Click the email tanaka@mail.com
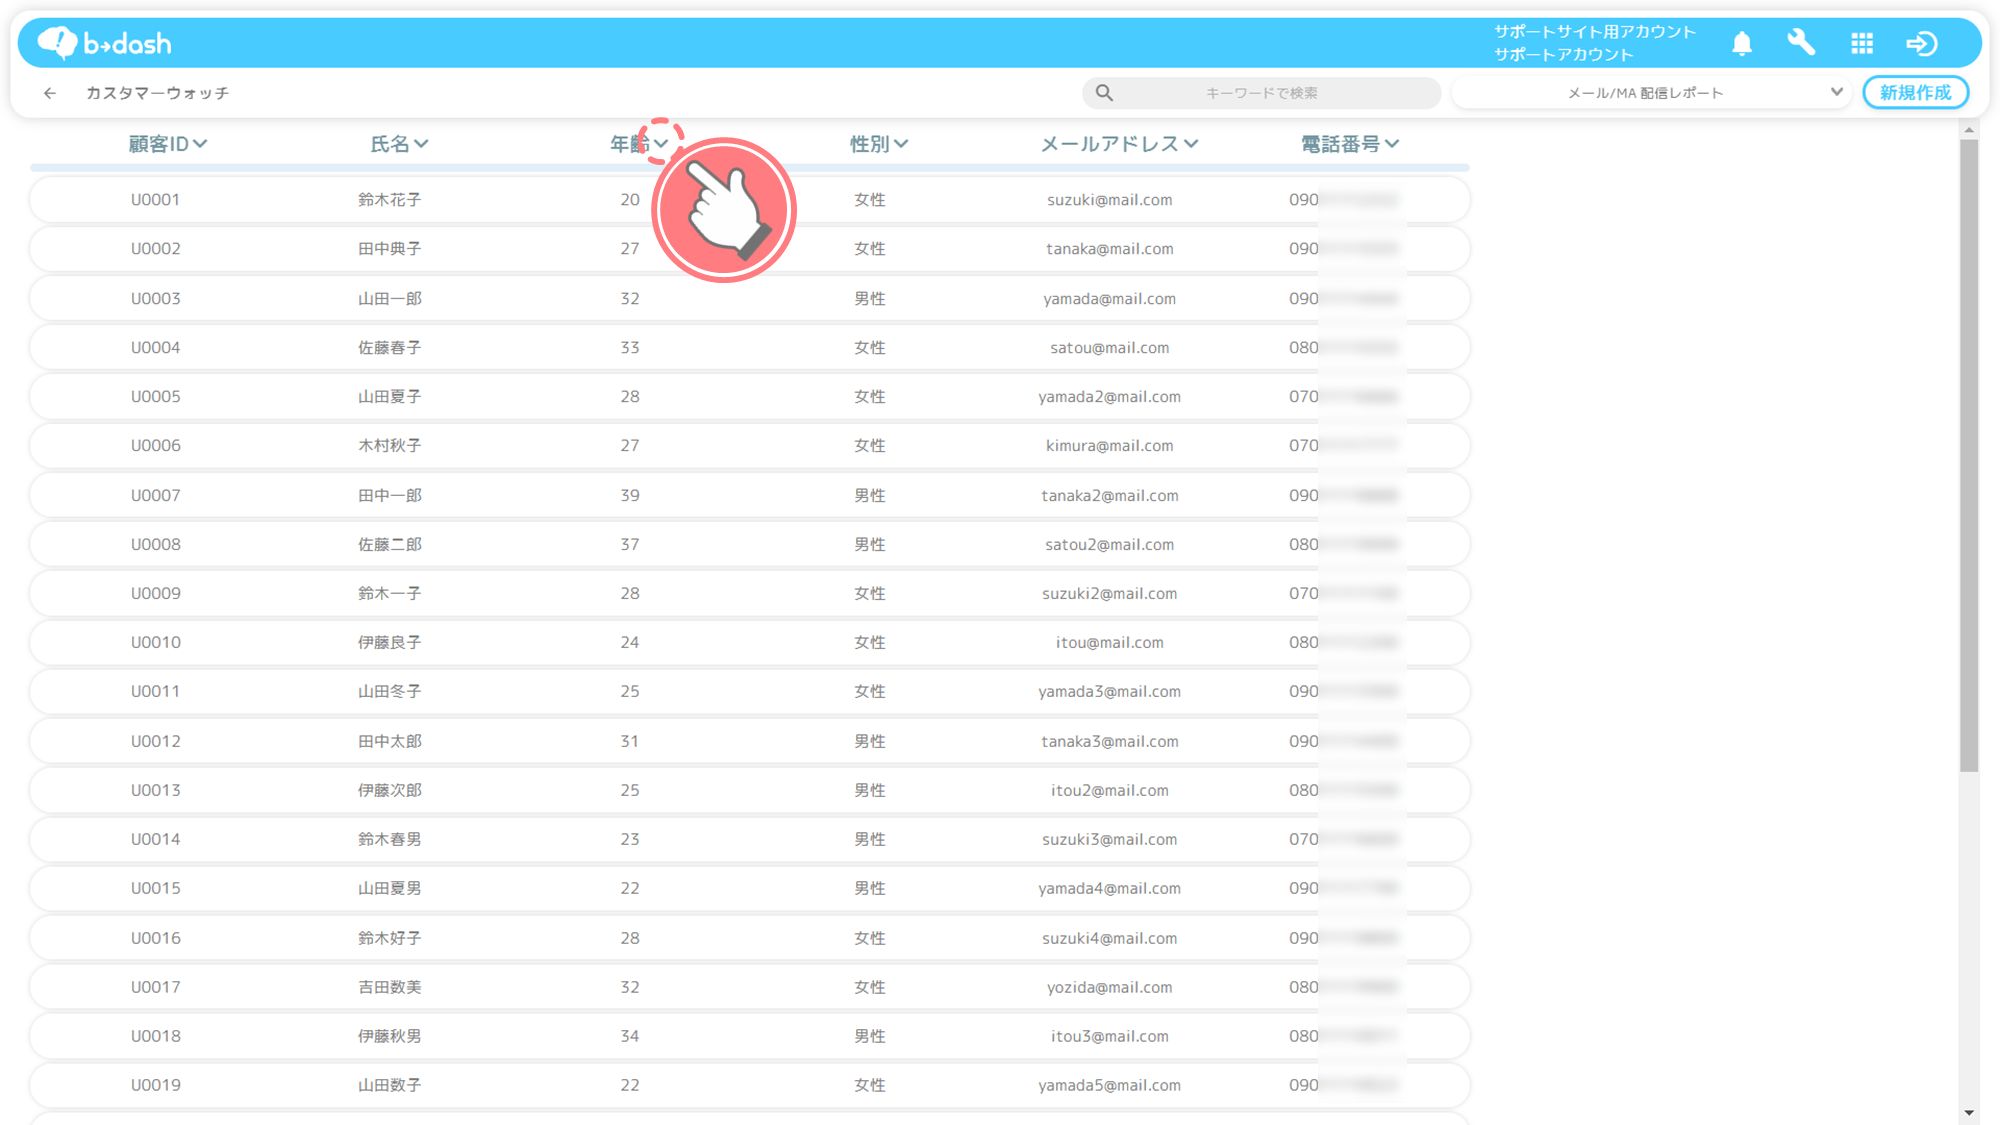 1110,249
